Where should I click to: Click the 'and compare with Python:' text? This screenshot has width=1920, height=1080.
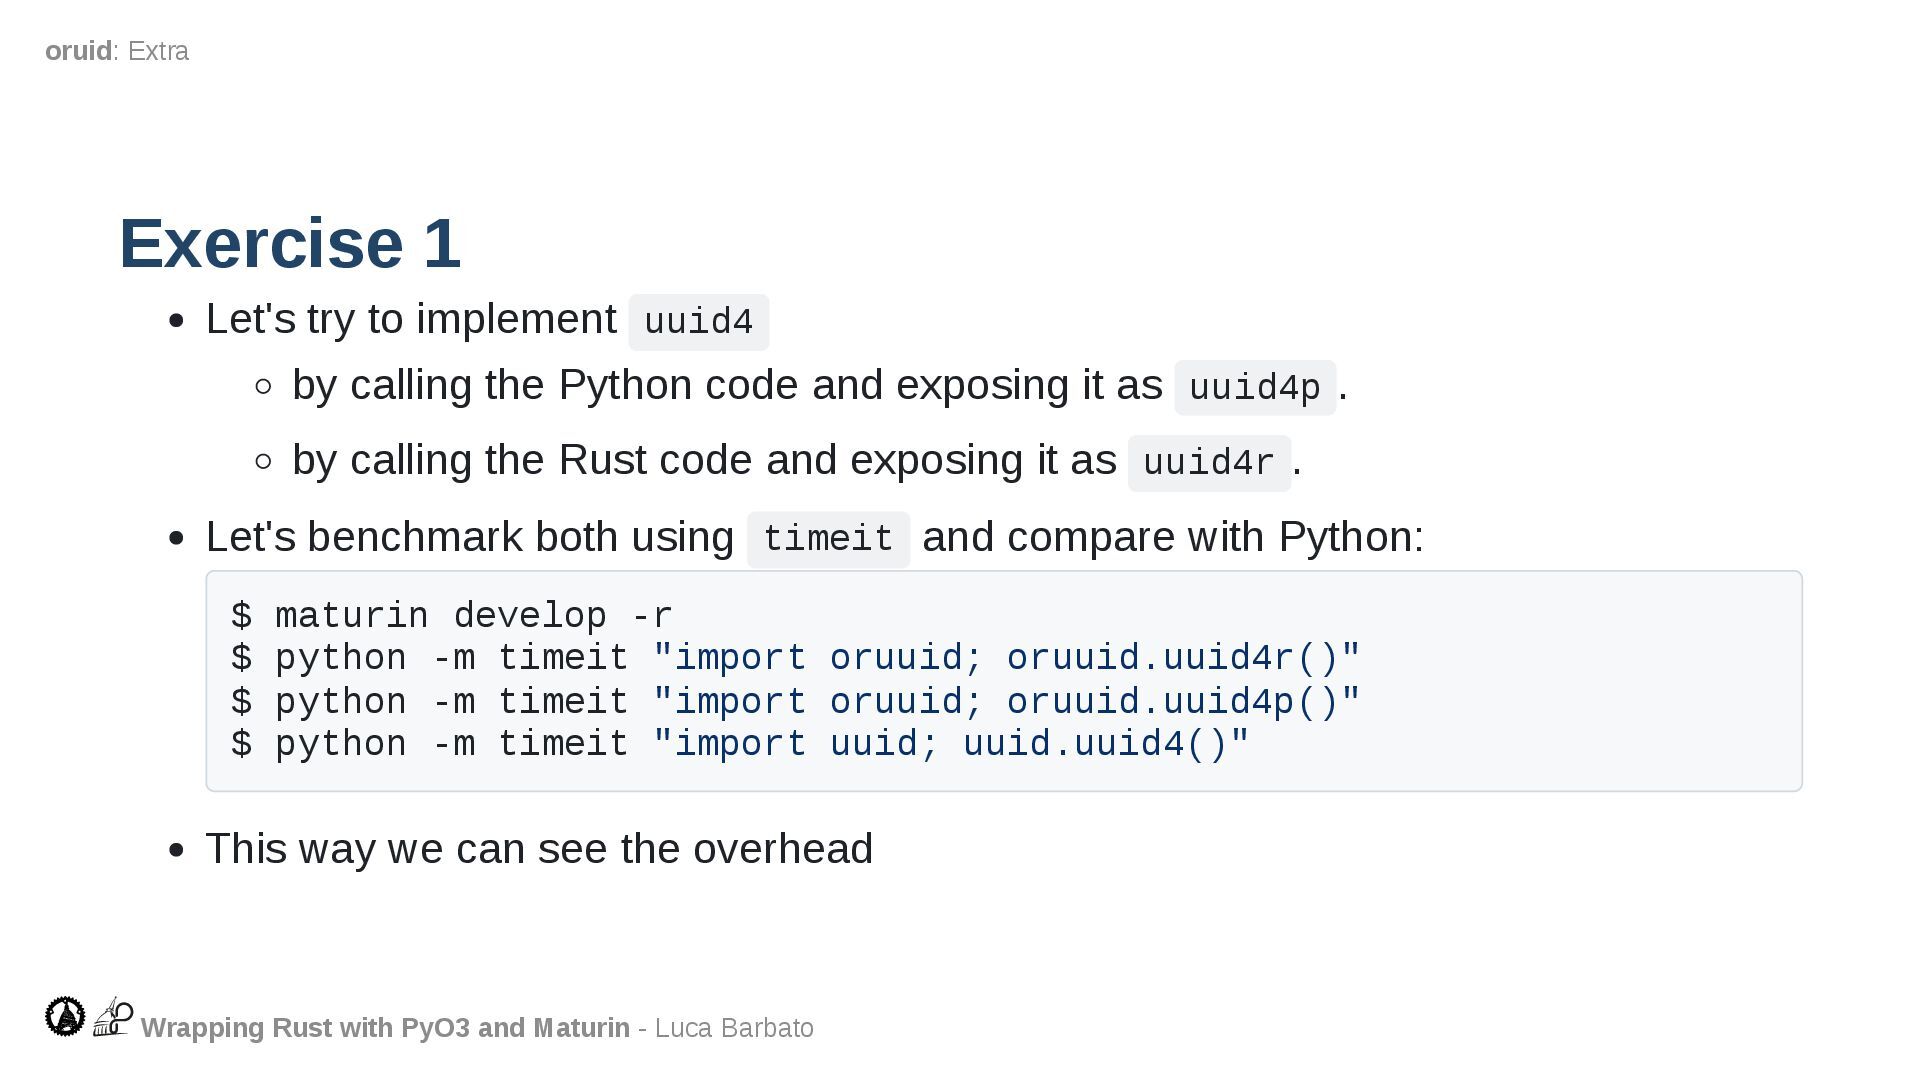coord(1172,537)
